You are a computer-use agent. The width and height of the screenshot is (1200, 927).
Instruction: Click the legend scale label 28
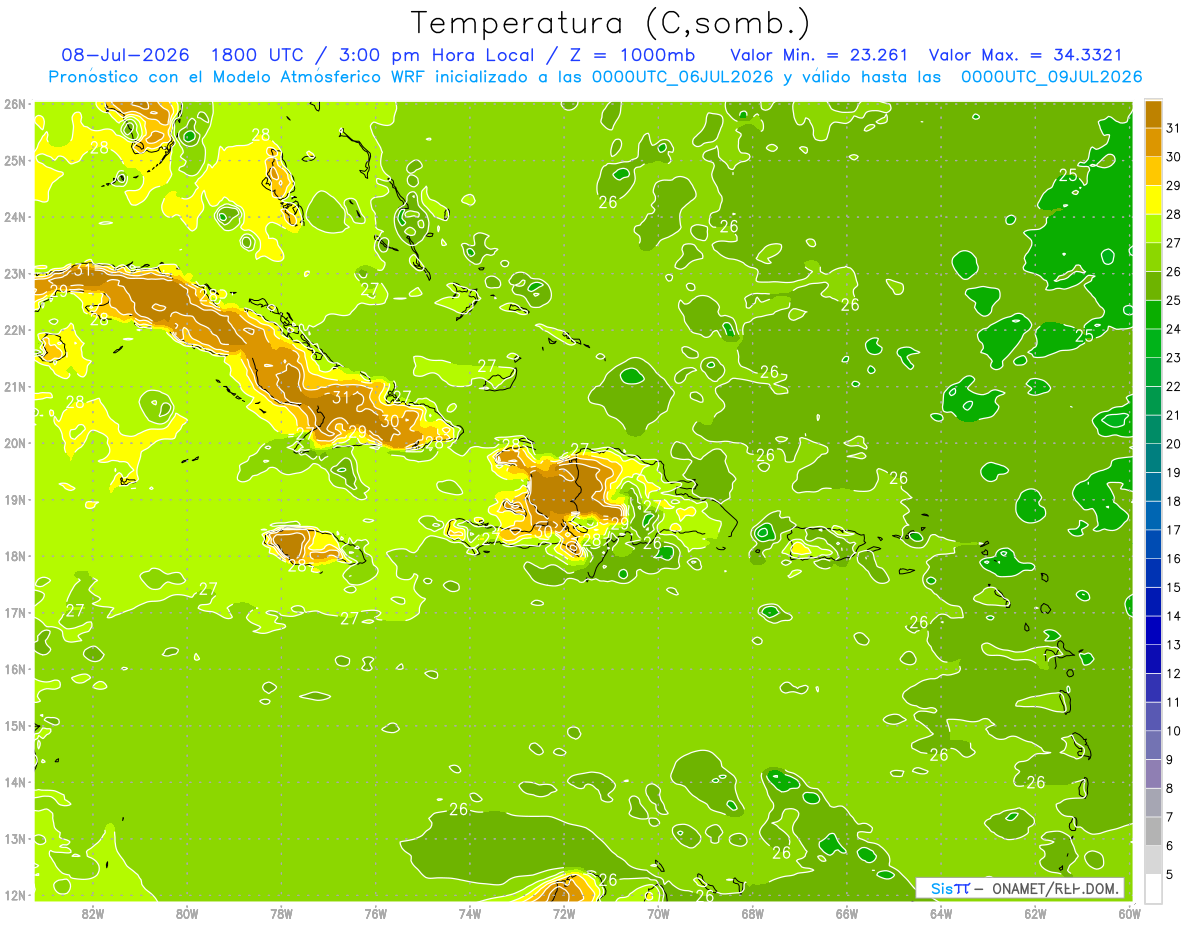[1174, 214]
